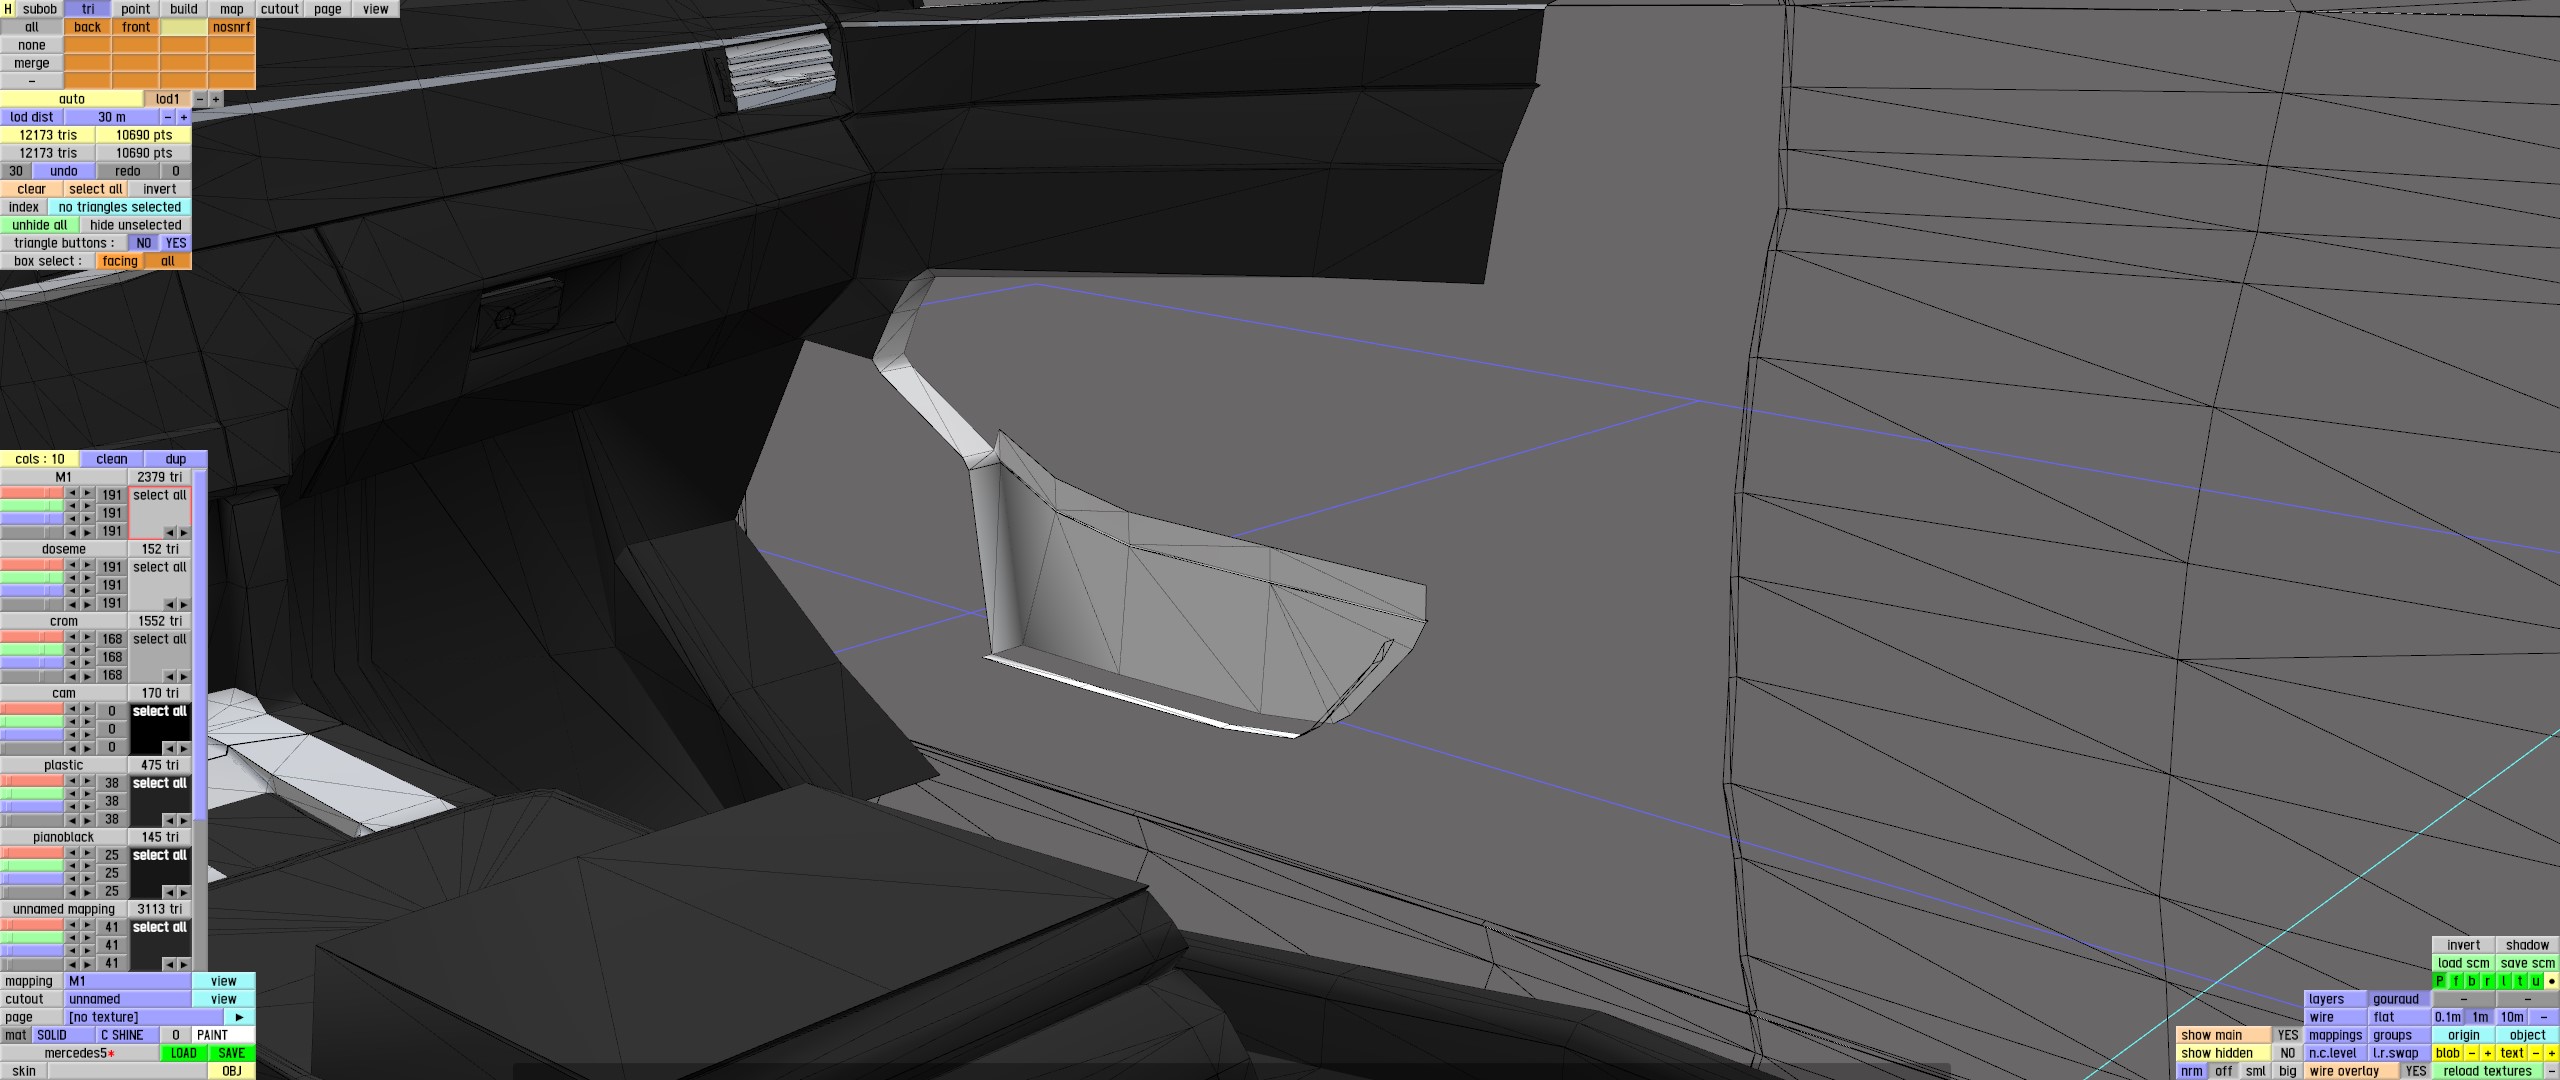Open the cutout 'unnamed' name field
Screen dimensions: 2560x1080
[x=128, y=999]
